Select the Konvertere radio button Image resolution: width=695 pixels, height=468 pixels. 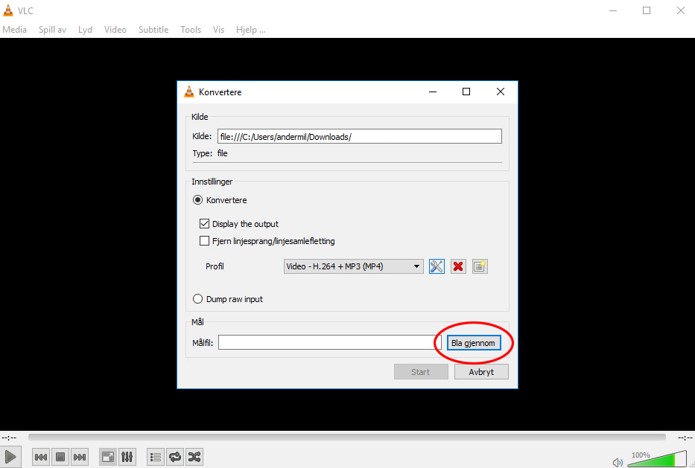pyautogui.click(x=198, y=200)
